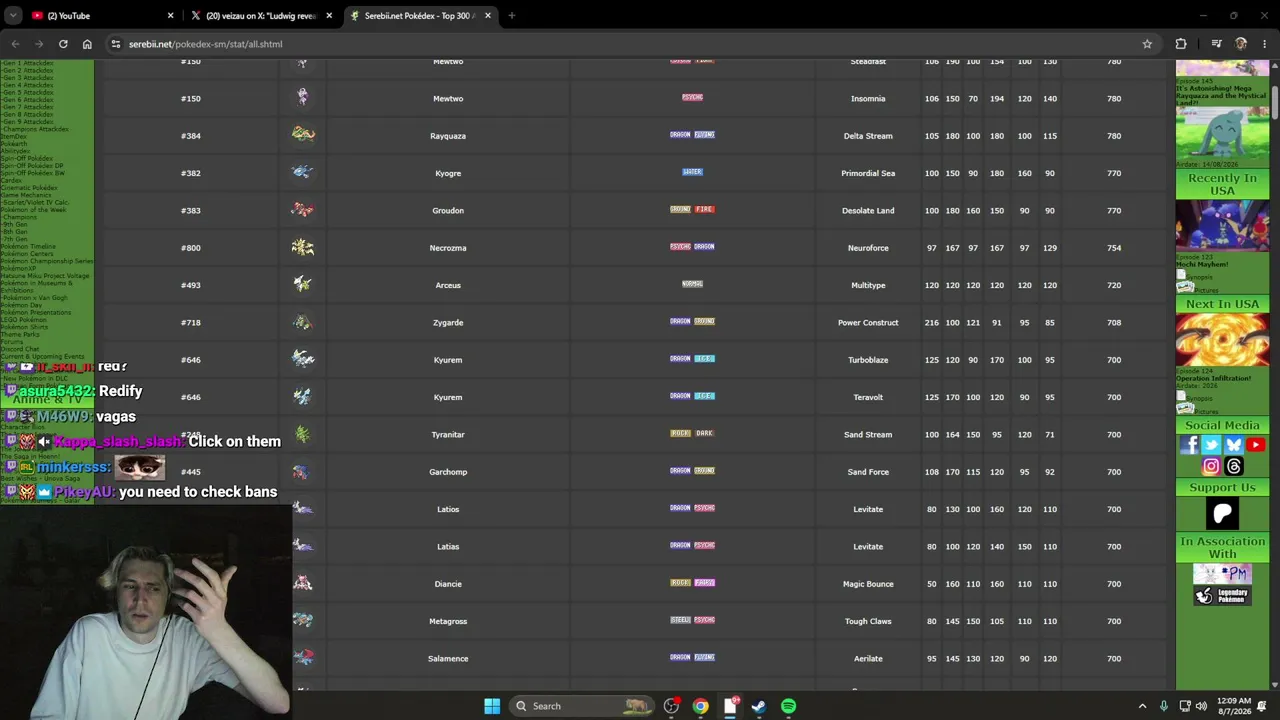Open the Windows Start menu
The height and width of the screenshot is (720, 1280).
(492, 706)
